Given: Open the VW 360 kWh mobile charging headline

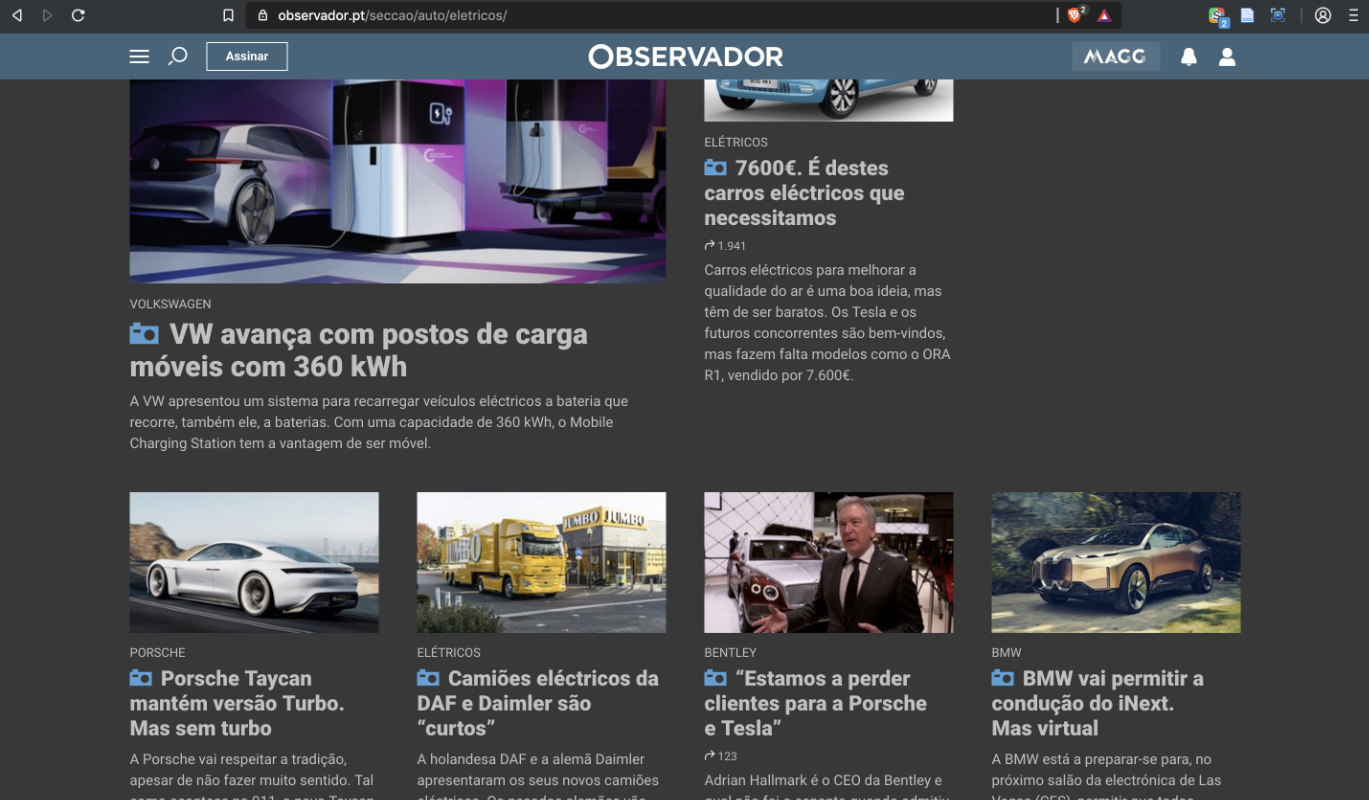Looking at the screenshot, I should pyautogui.click(x=358, y=350).
